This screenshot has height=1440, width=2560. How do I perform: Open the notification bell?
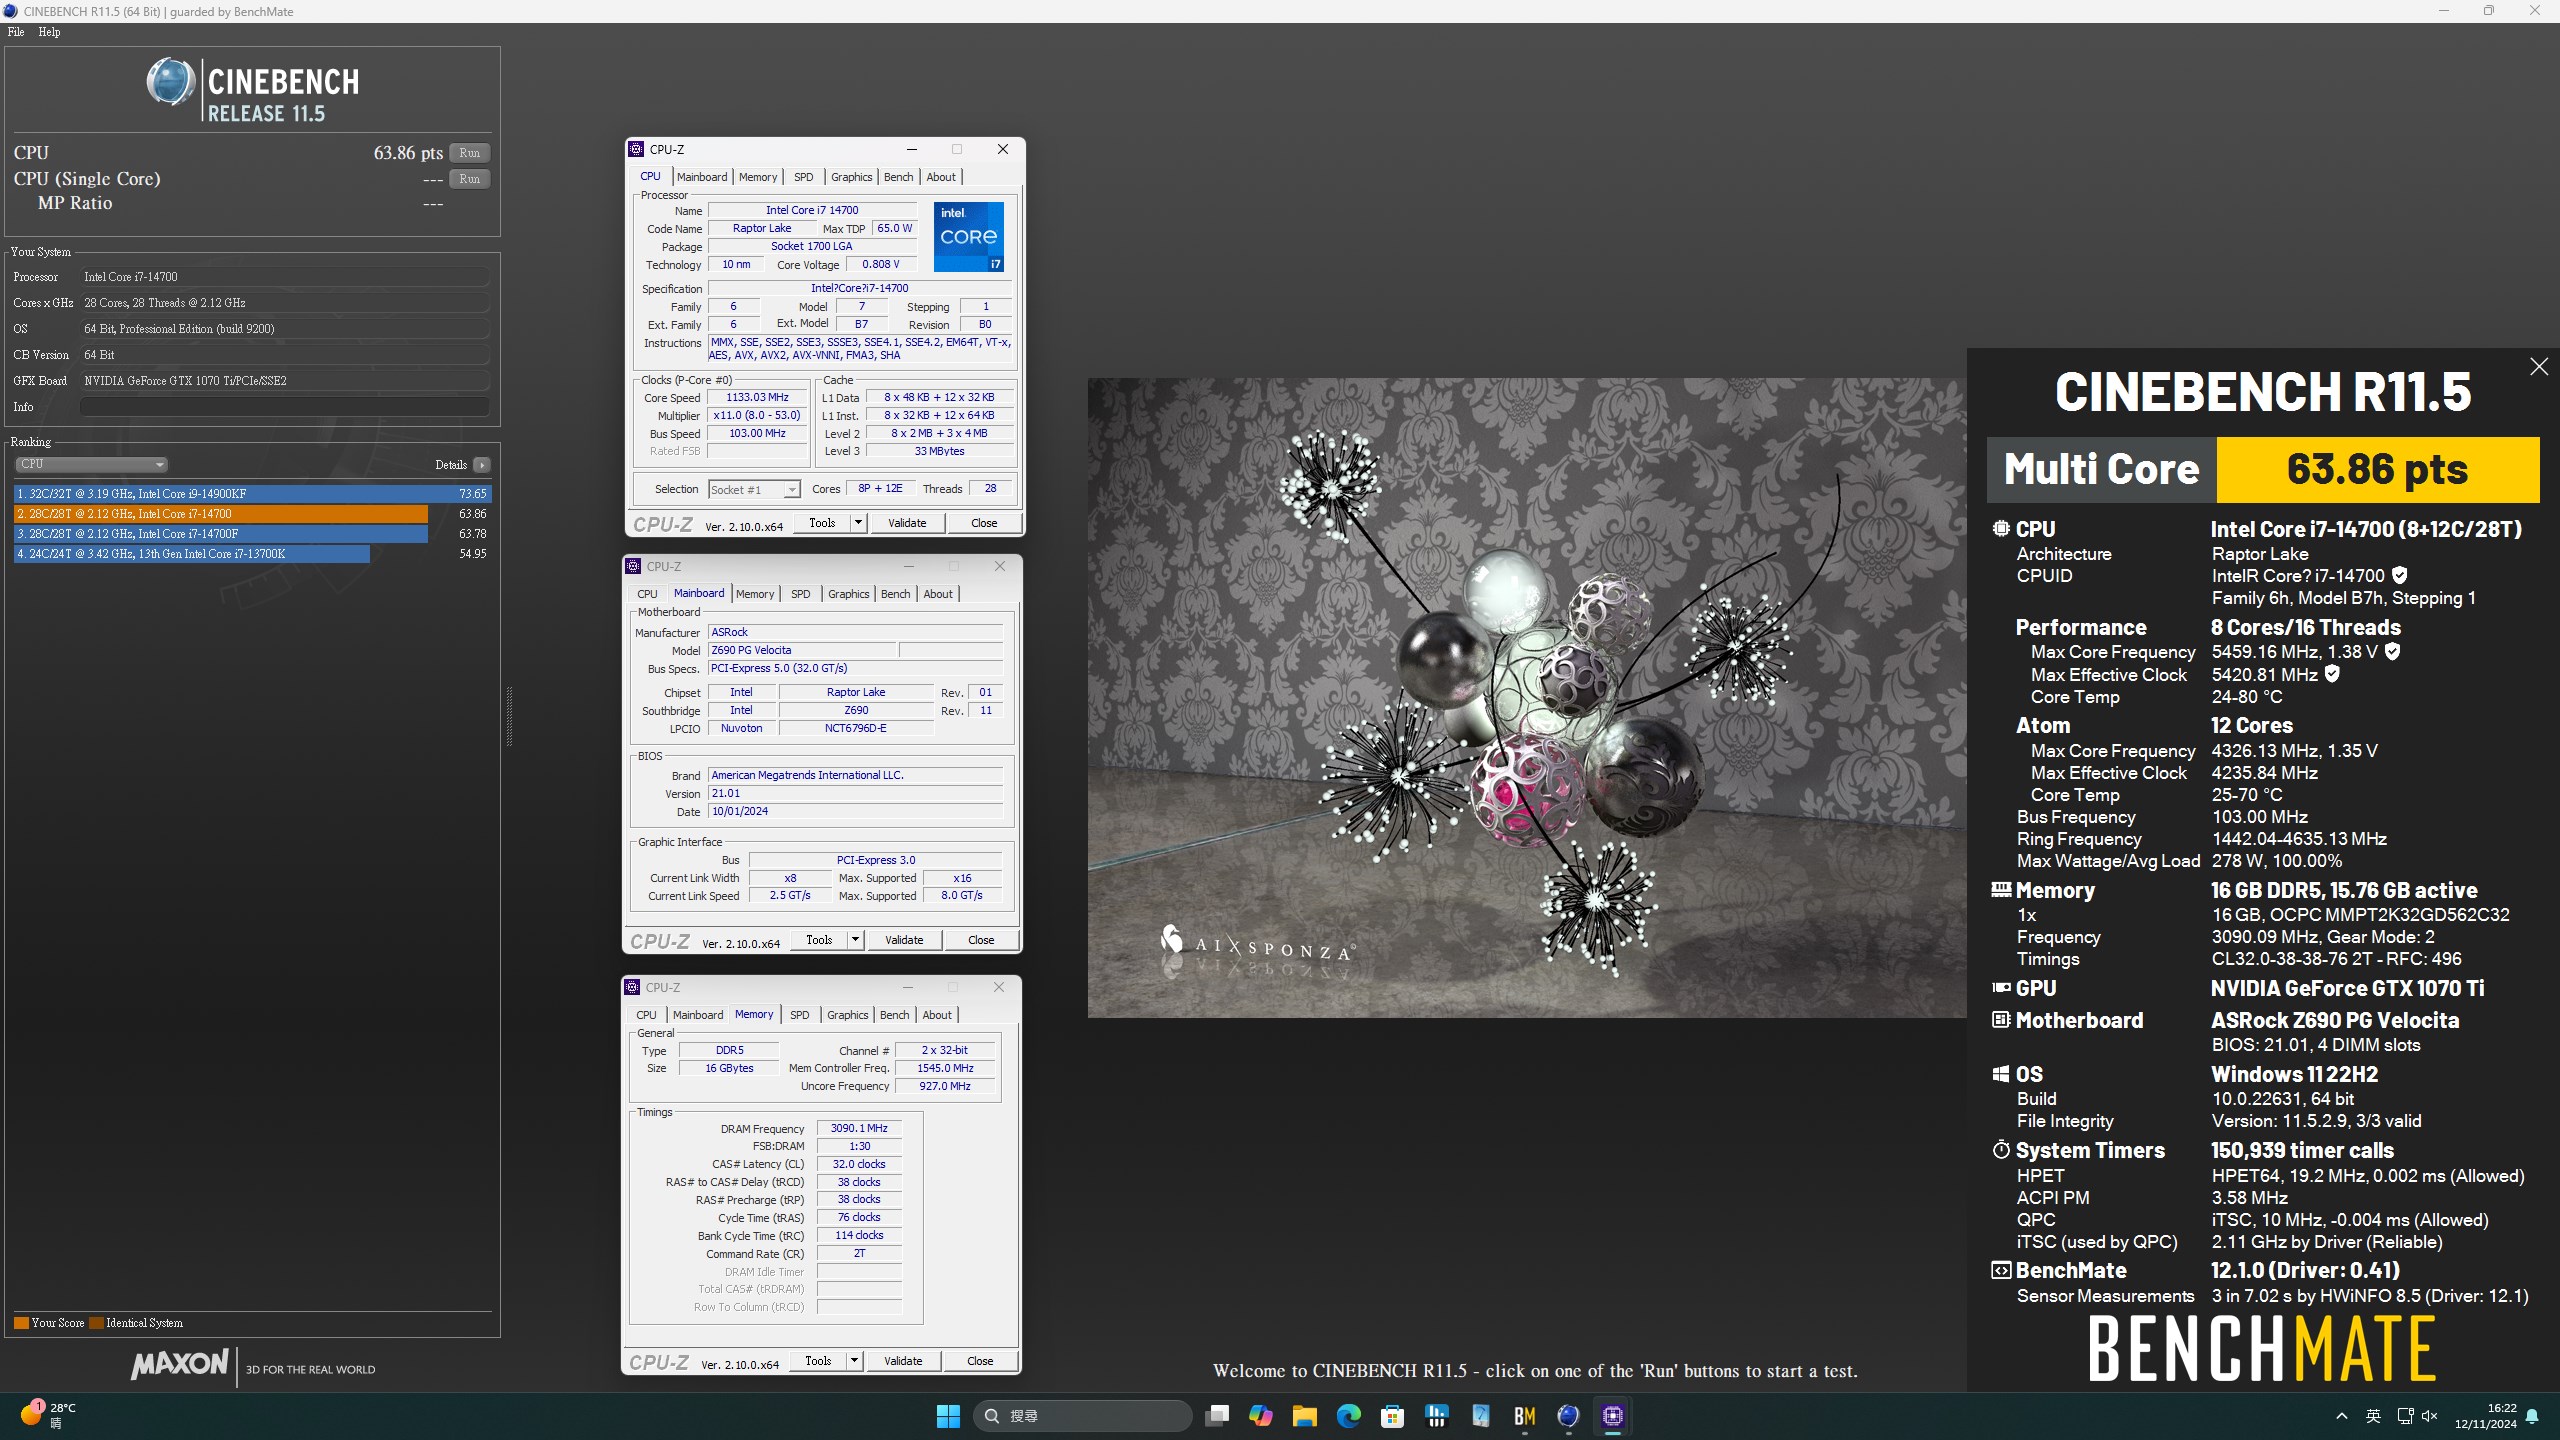coord(2532,1416)
